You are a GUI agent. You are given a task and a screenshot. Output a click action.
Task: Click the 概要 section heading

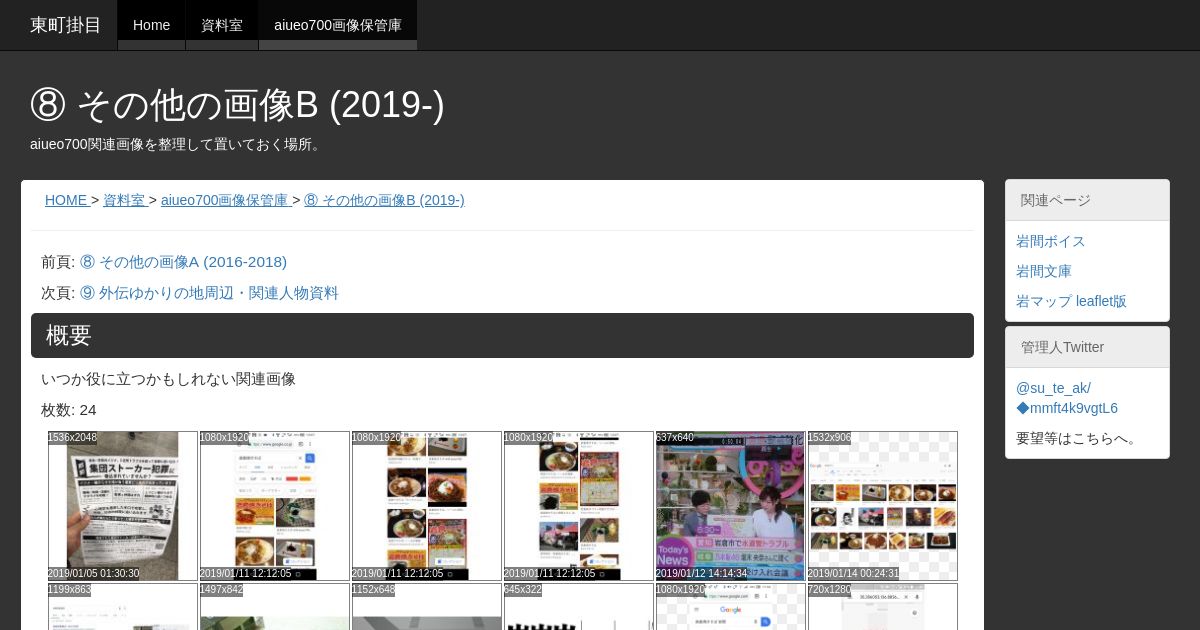click(502, 335)
